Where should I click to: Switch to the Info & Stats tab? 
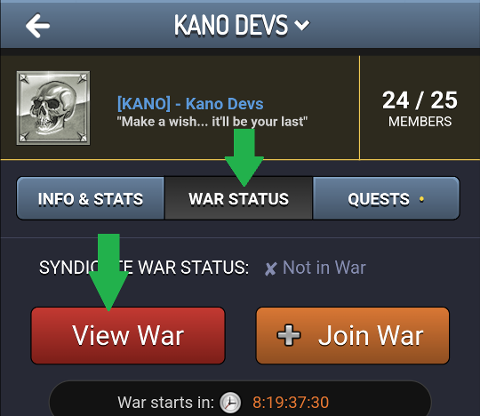click(90, 199)
